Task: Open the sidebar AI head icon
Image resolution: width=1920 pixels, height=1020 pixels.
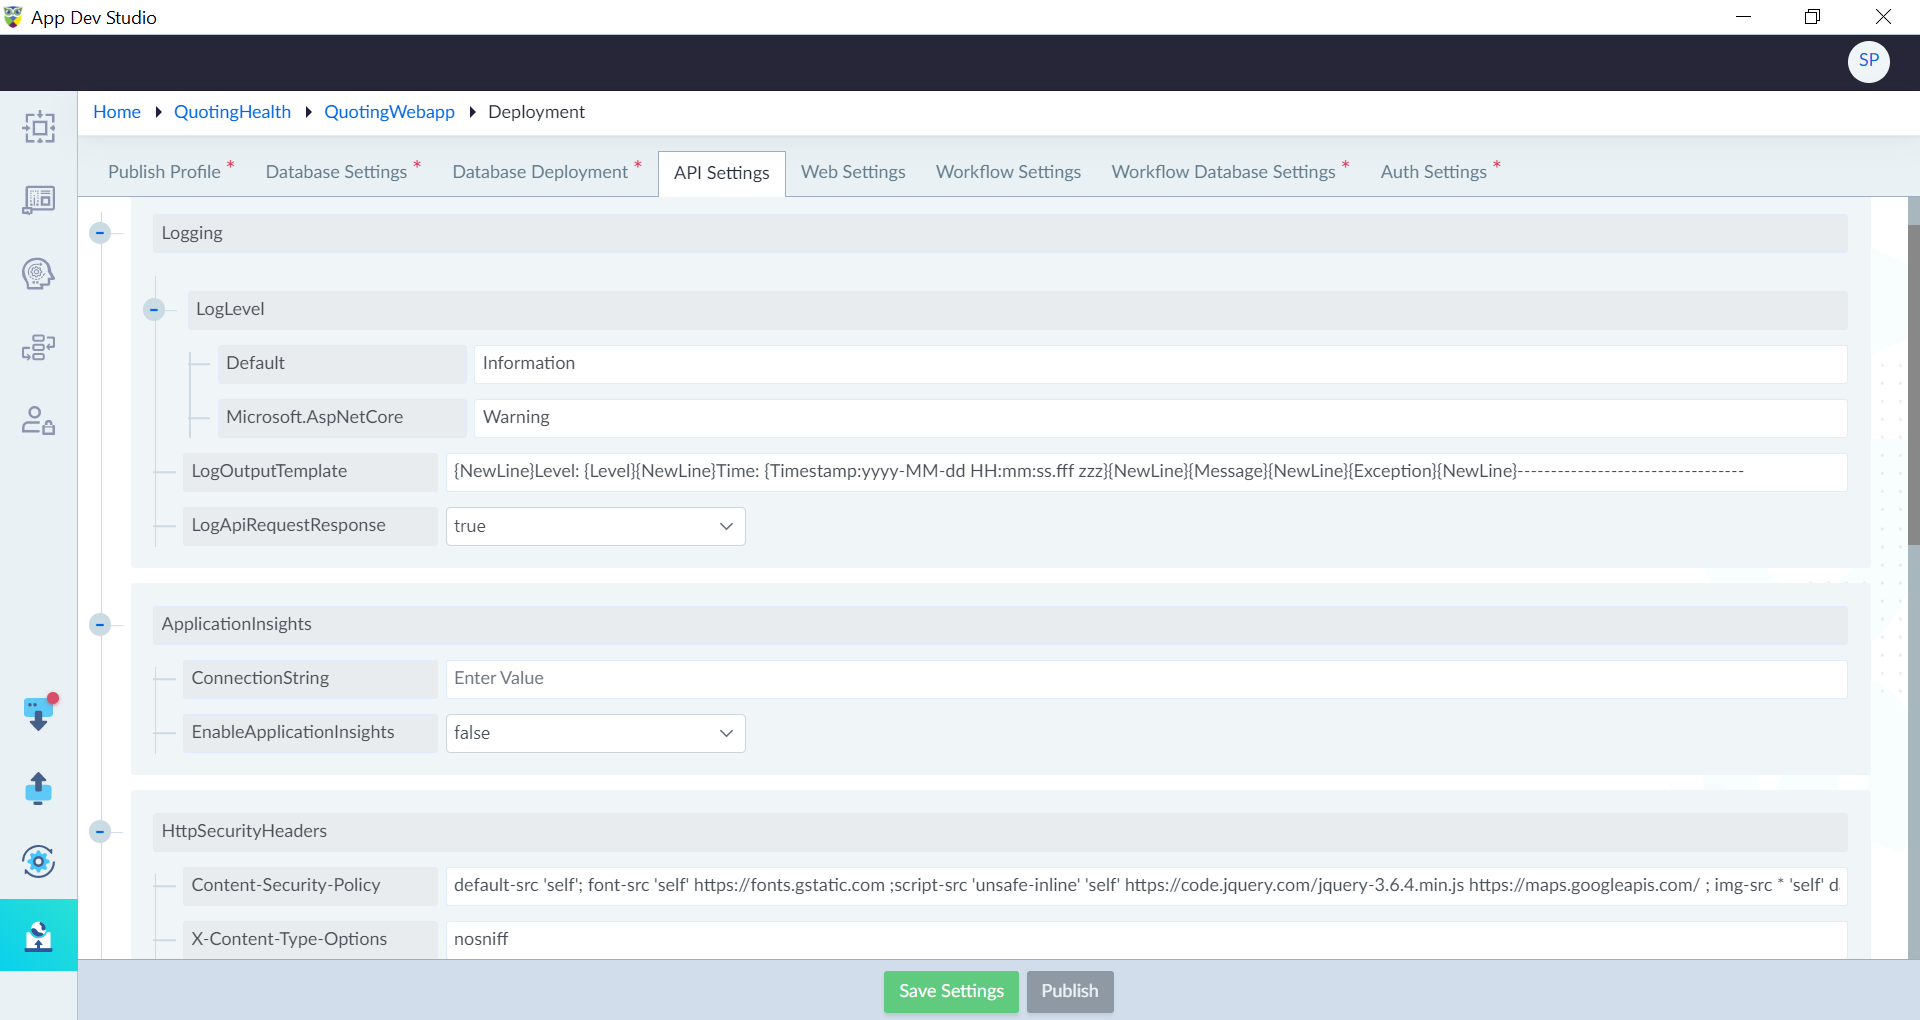Action: click(39, 273)
